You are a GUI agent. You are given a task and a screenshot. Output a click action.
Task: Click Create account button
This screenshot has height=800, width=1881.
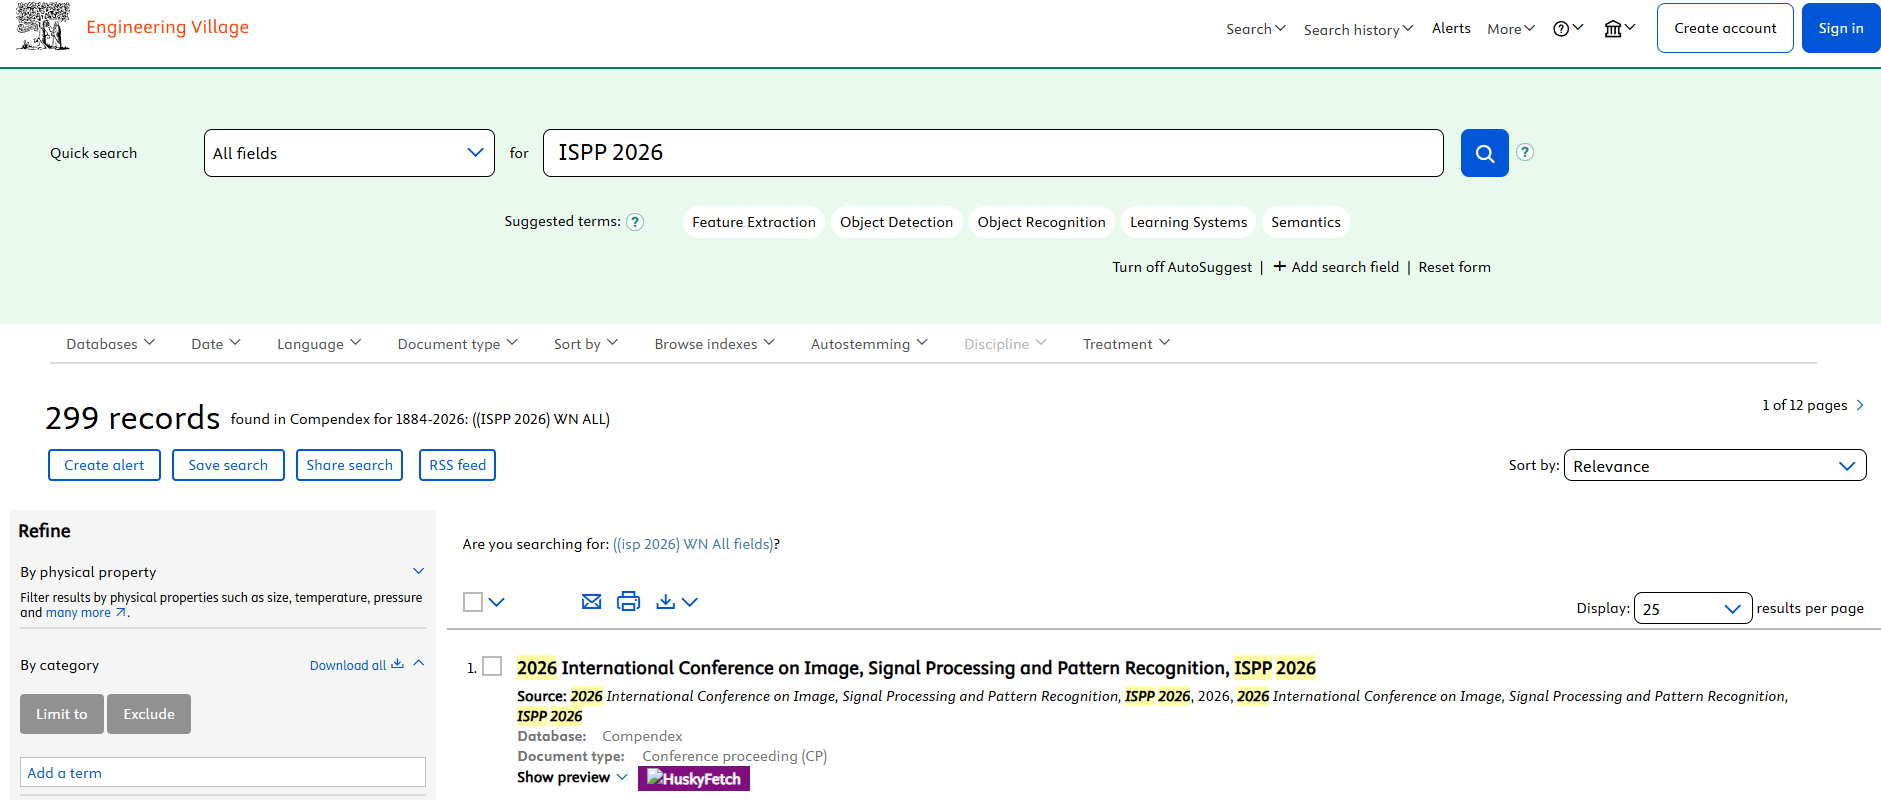coord(1725,28)
